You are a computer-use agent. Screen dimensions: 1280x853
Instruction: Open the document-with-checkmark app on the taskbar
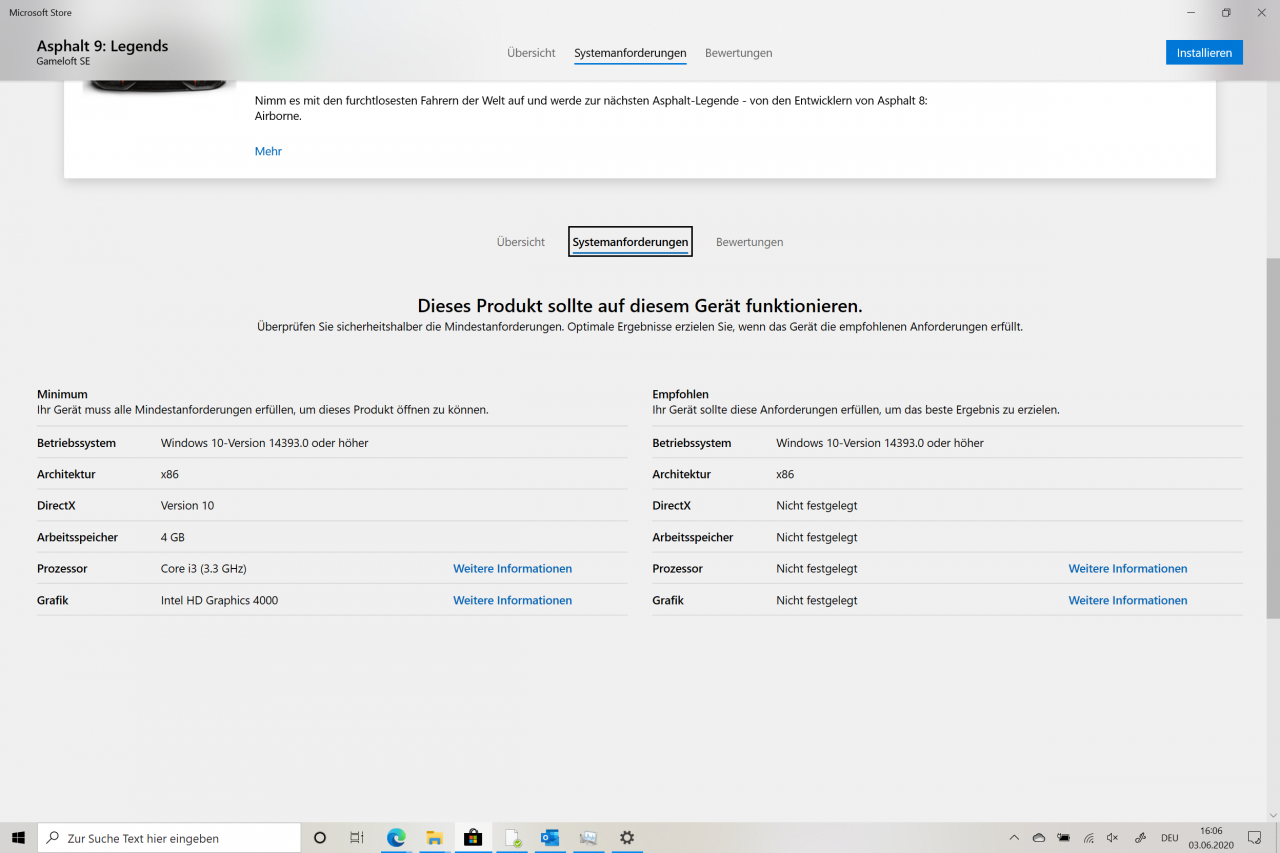click(512, 838)
